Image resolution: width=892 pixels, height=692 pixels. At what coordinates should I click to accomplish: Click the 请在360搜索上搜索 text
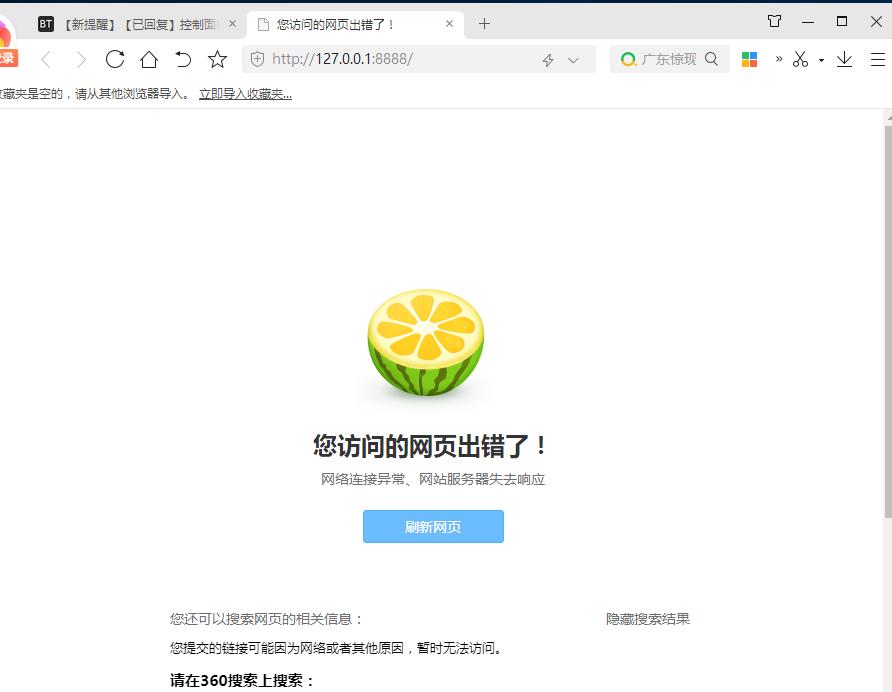(x=242, y=681)
